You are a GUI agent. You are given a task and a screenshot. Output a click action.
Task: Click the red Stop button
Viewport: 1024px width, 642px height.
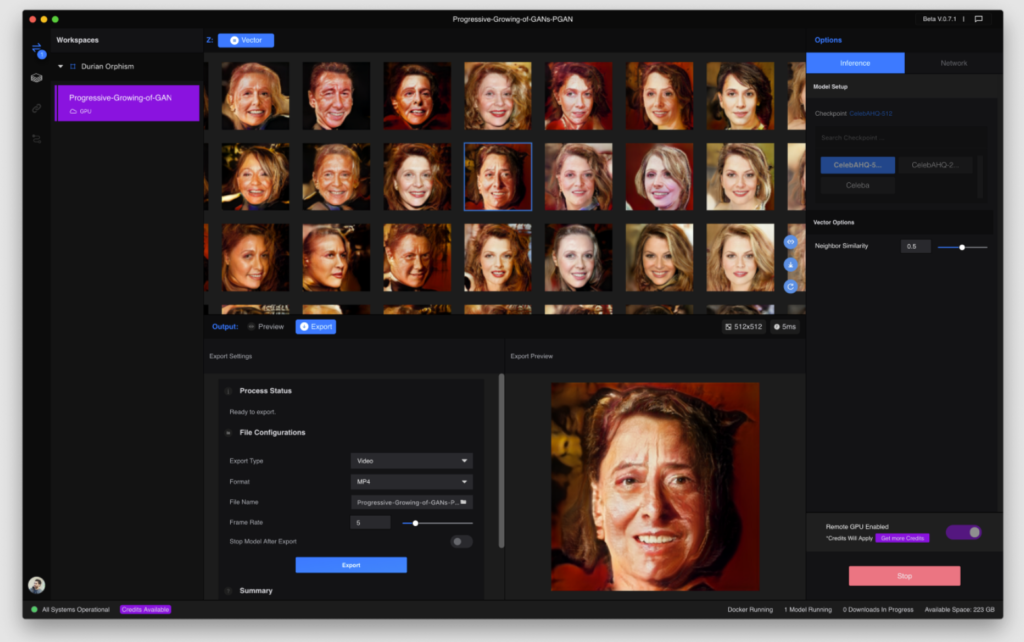(x=904, y=576)
